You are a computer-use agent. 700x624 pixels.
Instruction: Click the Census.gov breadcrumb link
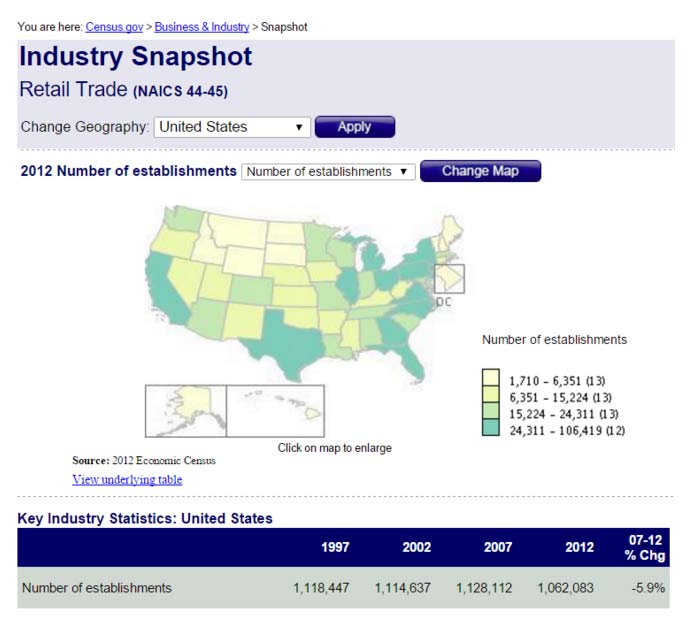click(x=116, y=27)
